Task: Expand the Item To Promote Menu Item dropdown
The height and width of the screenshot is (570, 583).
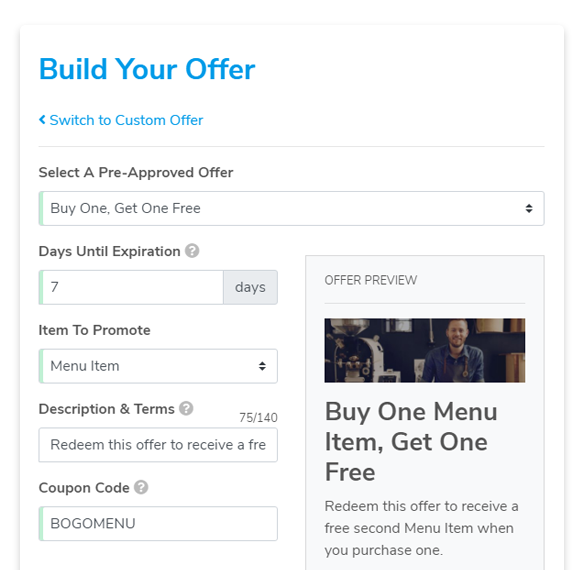Action: click(x=158, y=366)
